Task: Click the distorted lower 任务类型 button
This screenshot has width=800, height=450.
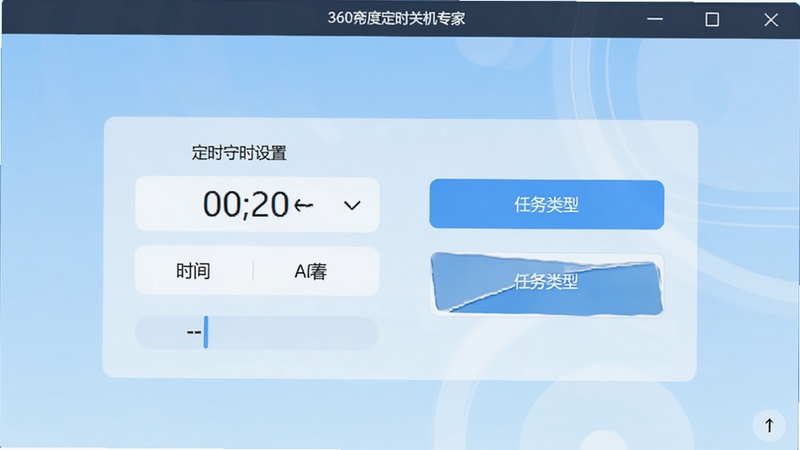Action: click(546, 283)
